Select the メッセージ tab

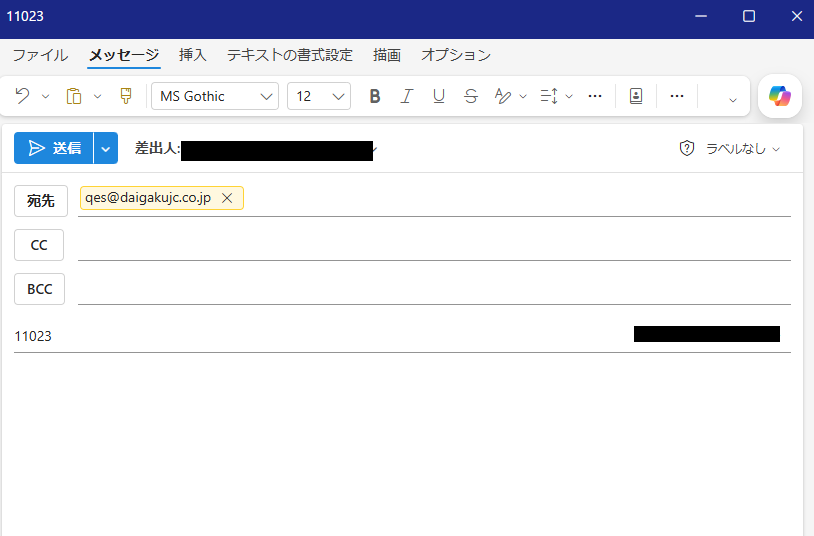coord(124,55)
